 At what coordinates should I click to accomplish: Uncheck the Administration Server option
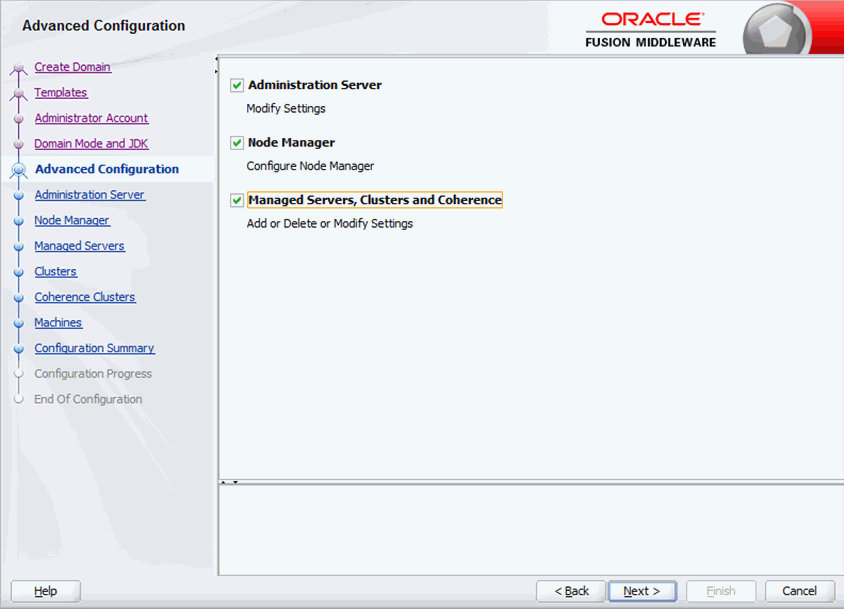(x=236, y=85)
